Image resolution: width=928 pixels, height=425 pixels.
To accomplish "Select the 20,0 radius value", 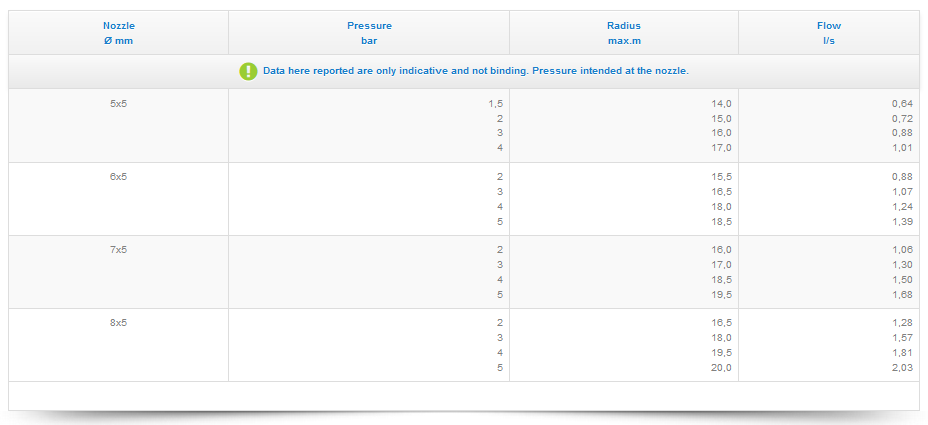I will pos(722,367).
